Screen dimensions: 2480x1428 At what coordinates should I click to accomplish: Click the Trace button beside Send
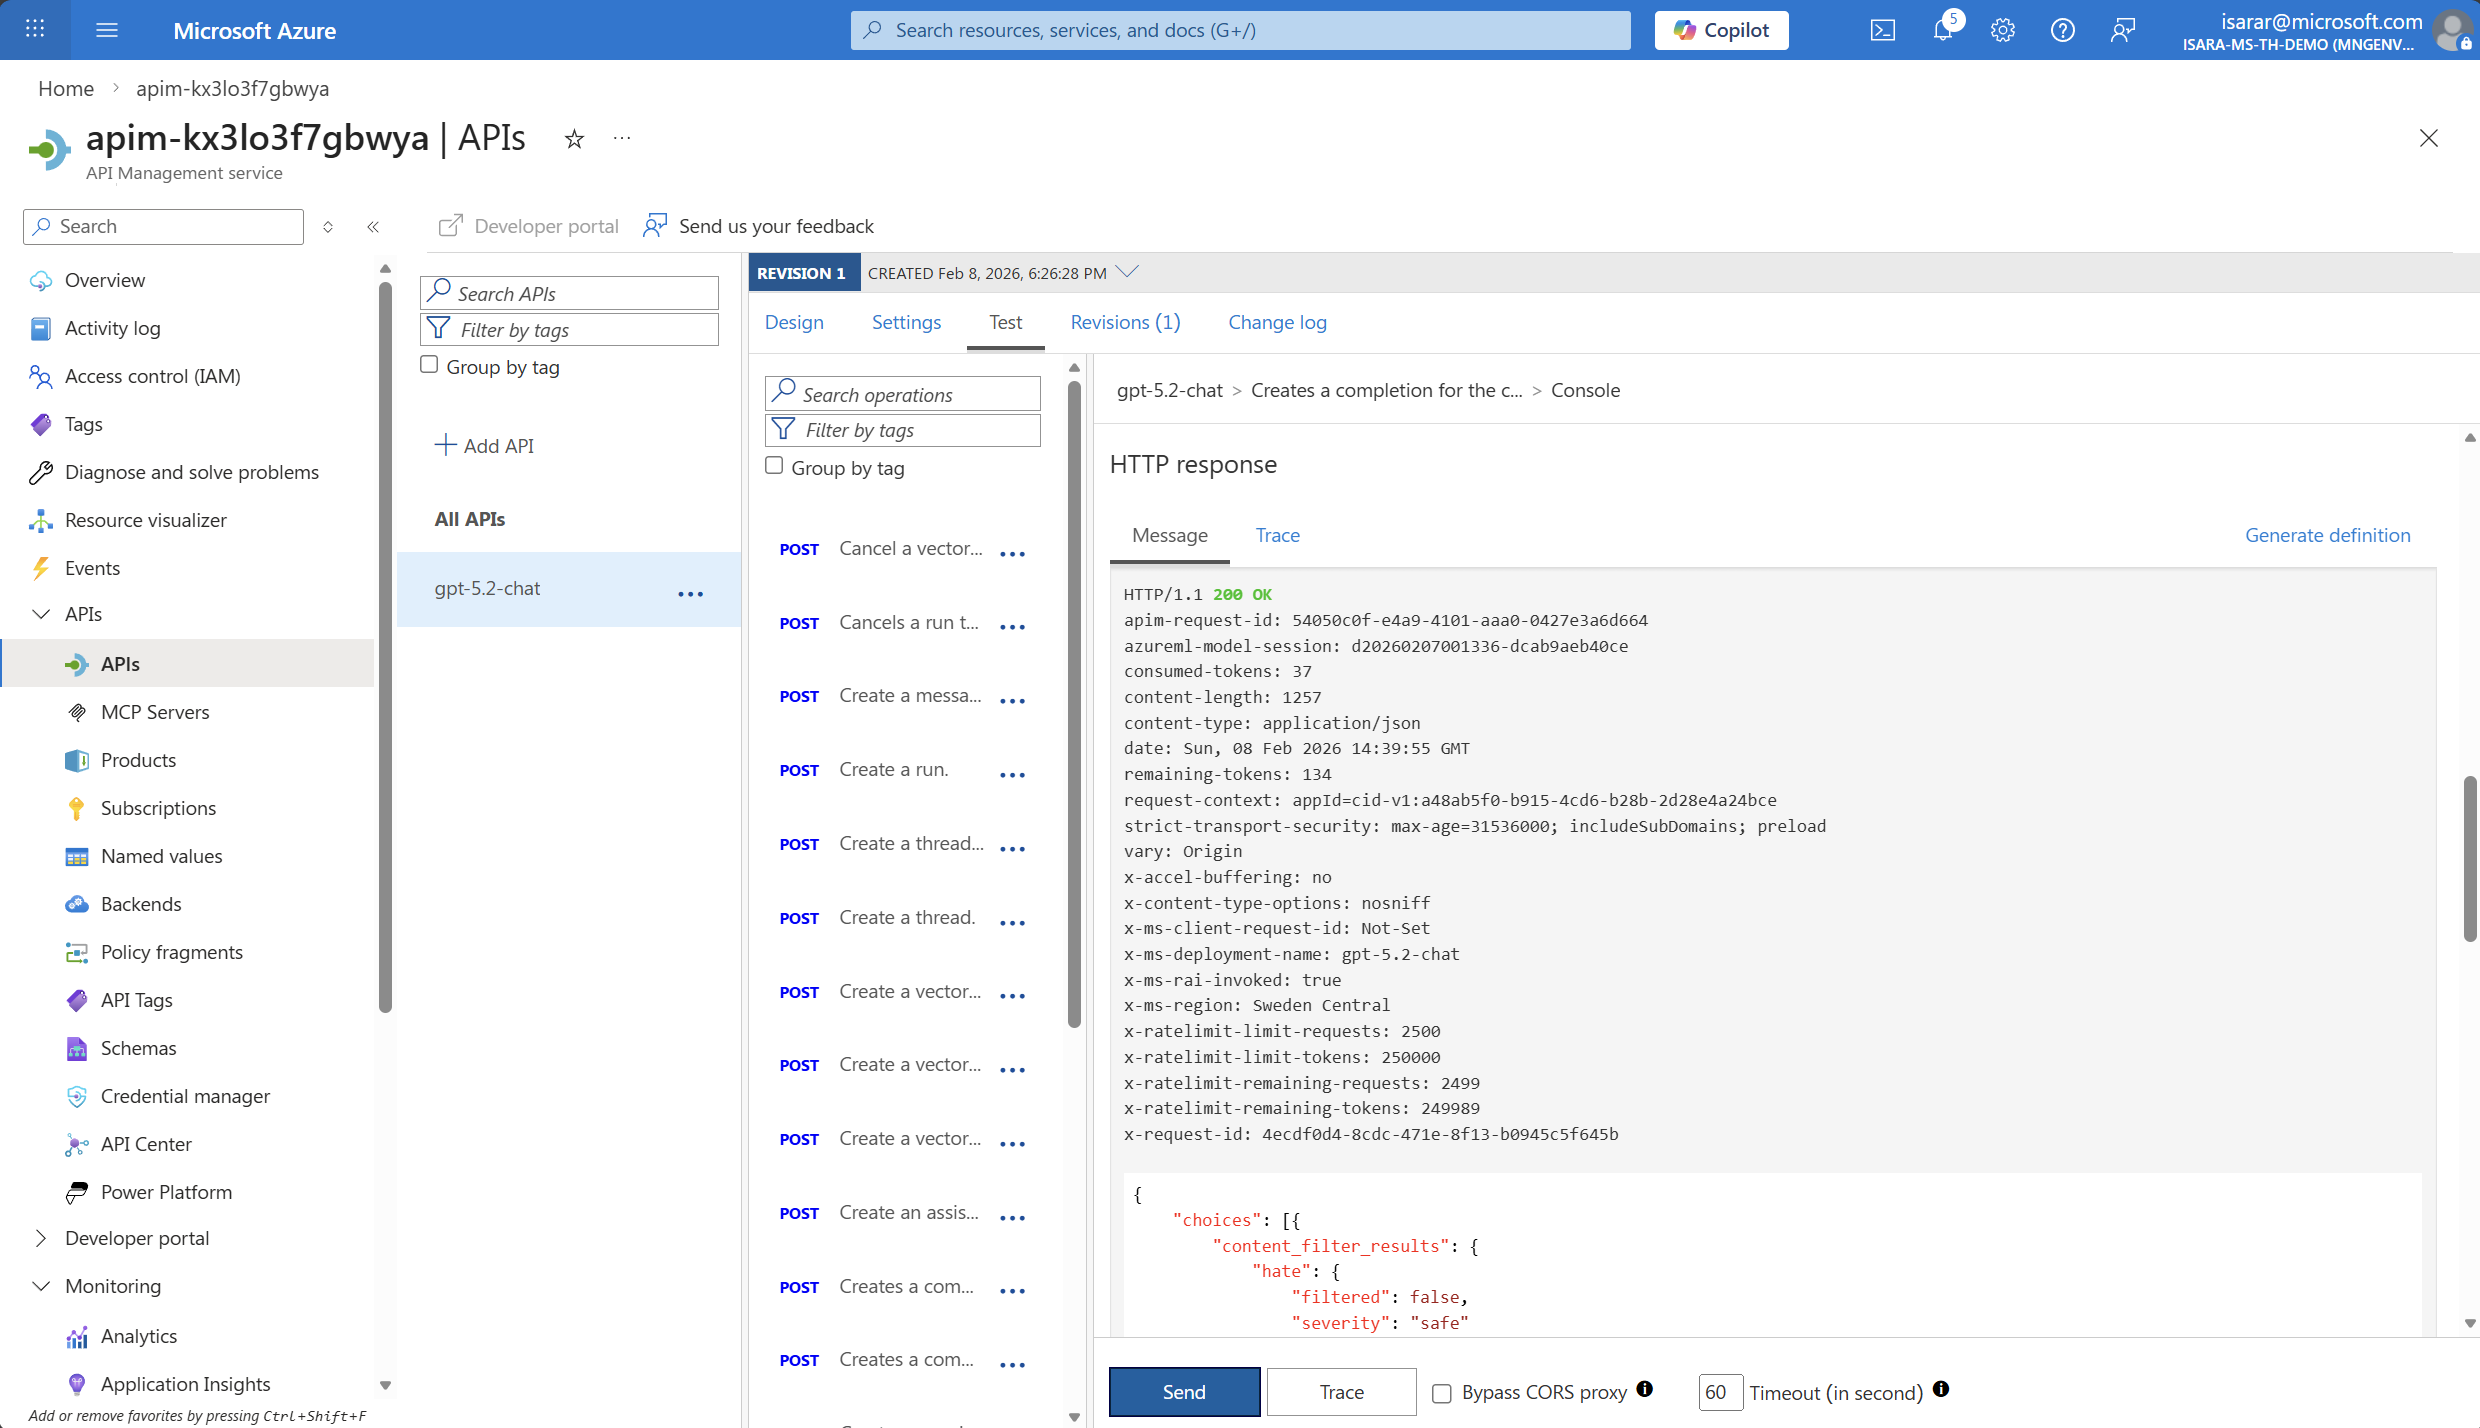coord(1341,1392)
